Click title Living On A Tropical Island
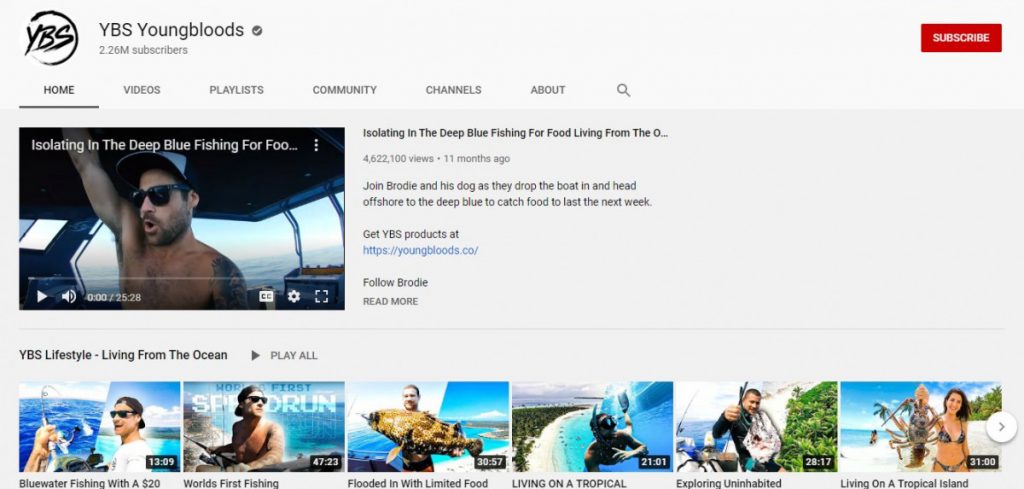This screenshot has width=1024, height=489. pos(904,483)
